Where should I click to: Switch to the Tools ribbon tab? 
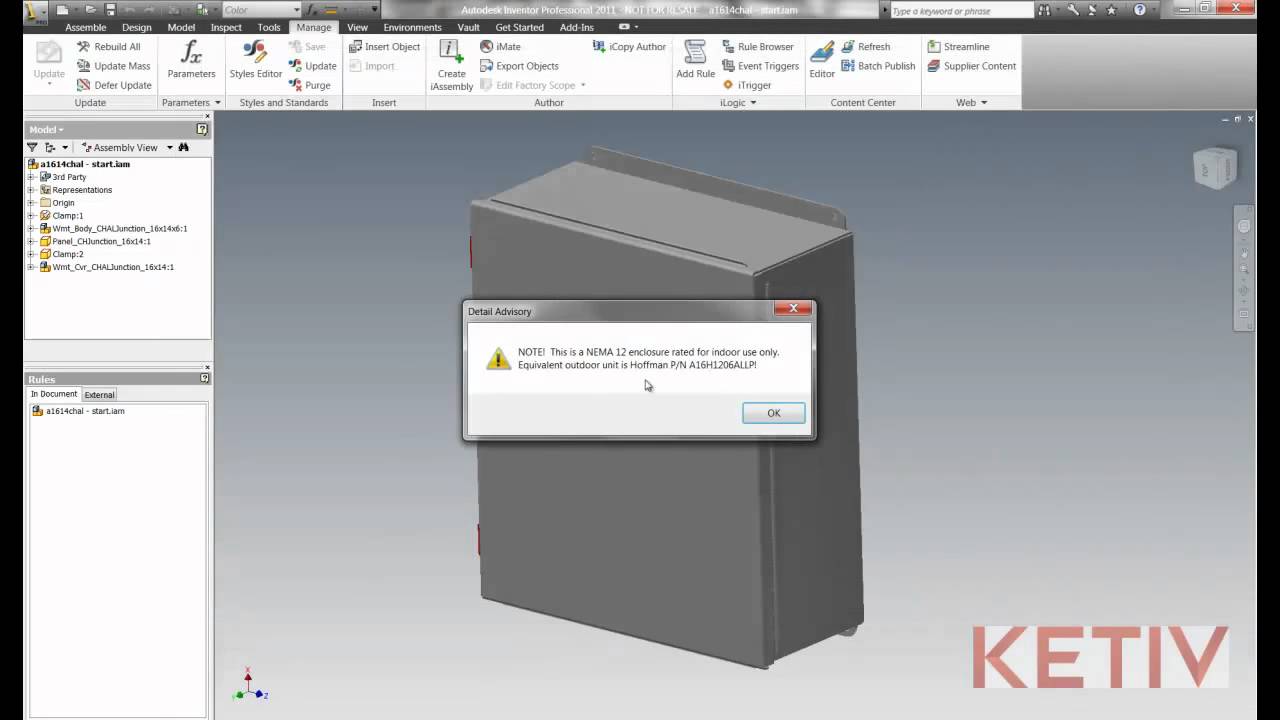coord(269,27)
